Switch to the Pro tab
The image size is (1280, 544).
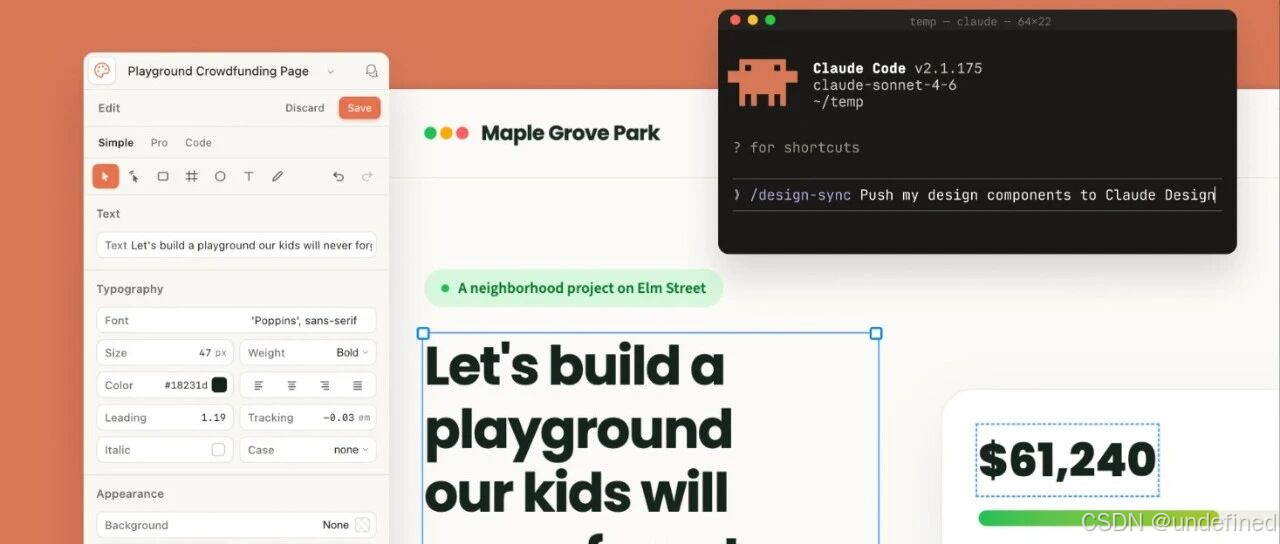click(159, 143)
